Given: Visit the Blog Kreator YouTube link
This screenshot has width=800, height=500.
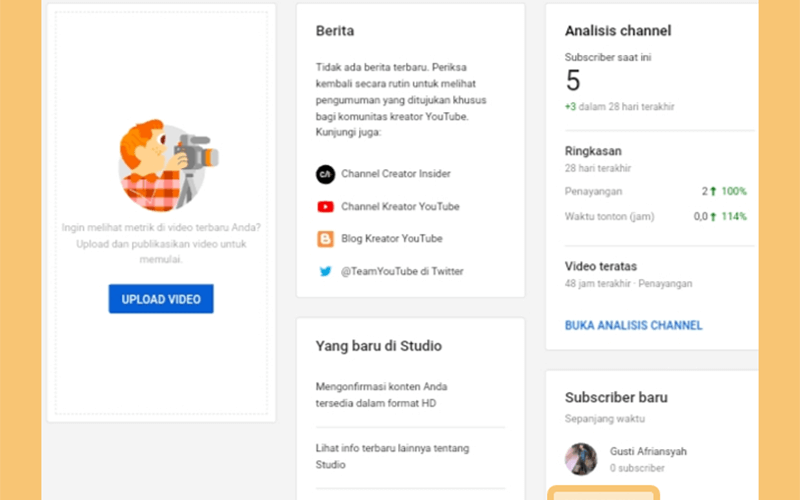Looking at the screenshot, I should [392, 239].
